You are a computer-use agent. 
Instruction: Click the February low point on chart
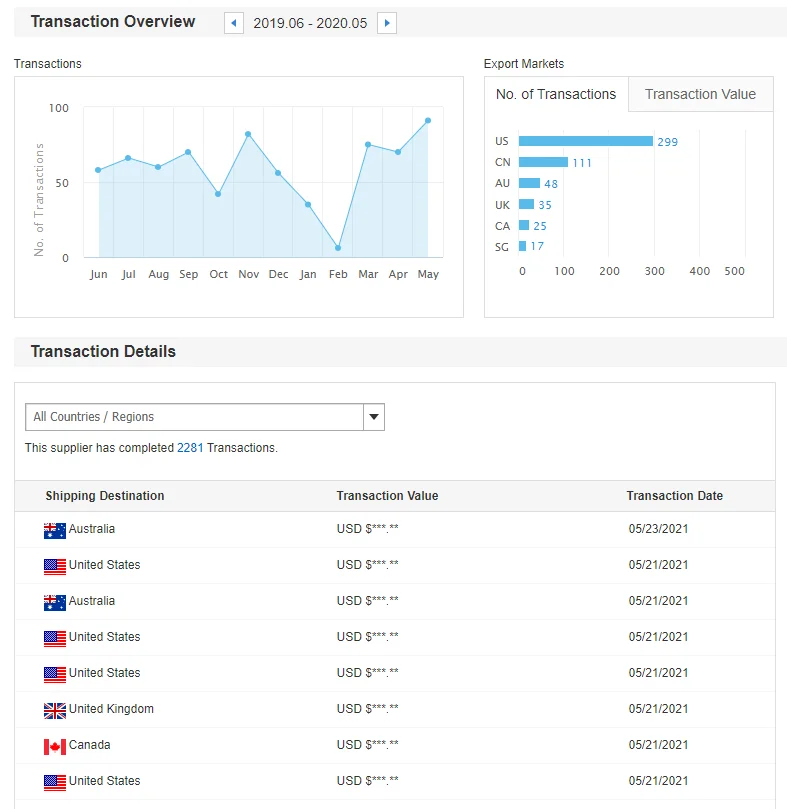(338, 247)
